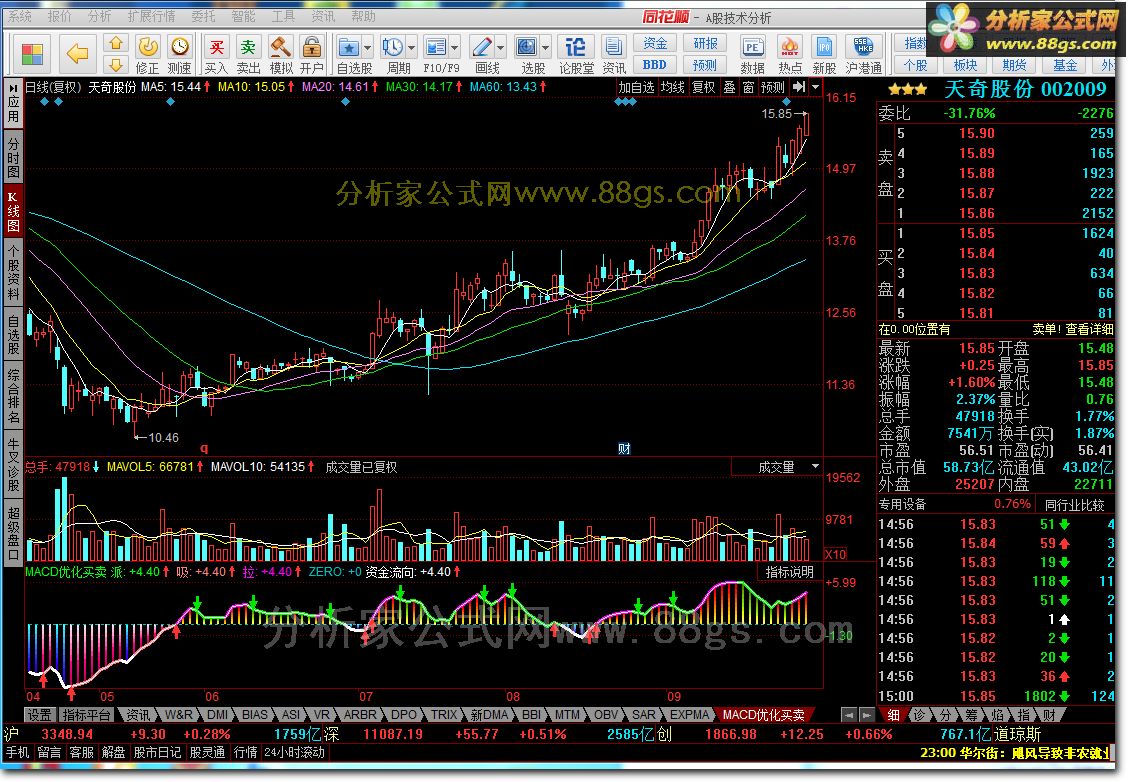Open the 工具 menu
This screenshot has height=782, width=1128.
click(x=283, y=16)
